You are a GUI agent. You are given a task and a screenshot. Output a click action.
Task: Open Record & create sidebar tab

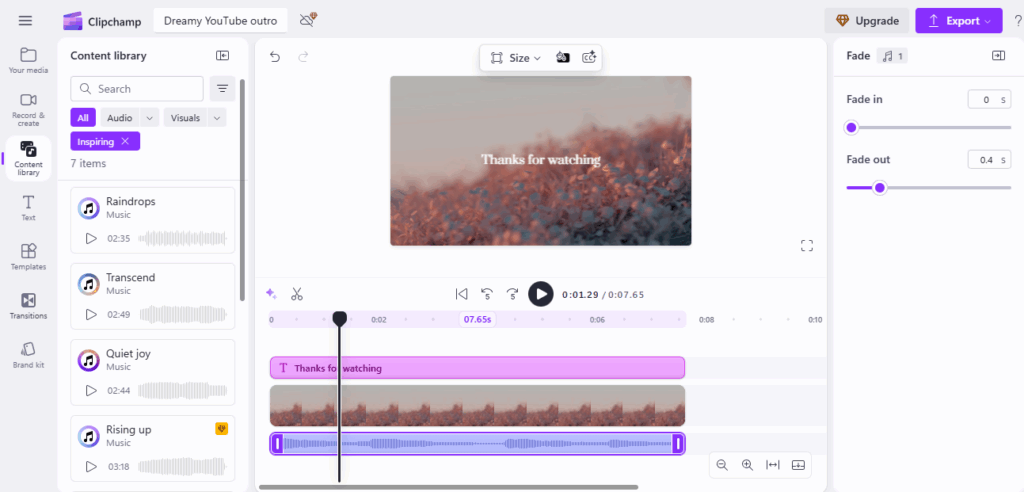pyautogui.click(x=28, y=110)
